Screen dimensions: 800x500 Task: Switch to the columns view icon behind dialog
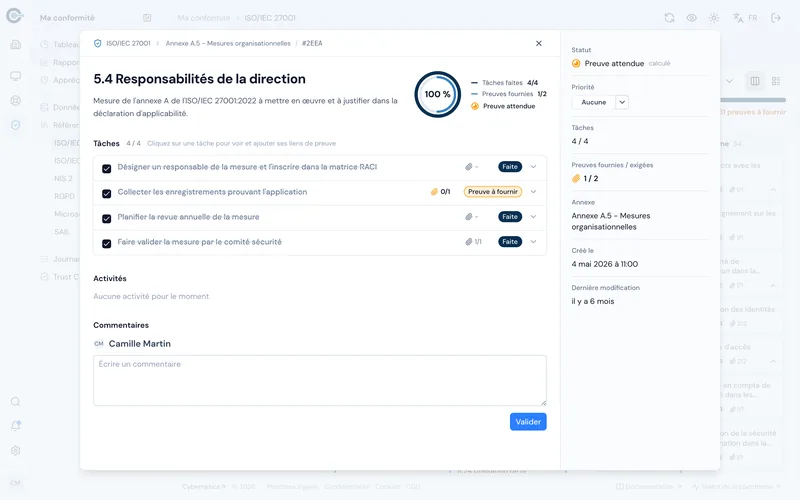(755, 81)
